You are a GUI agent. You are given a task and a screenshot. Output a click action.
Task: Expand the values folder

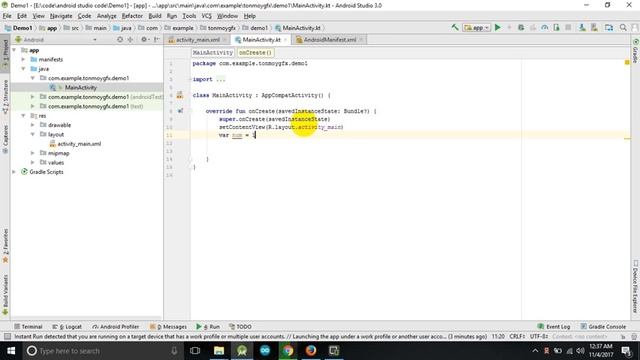tap(33, 162)
